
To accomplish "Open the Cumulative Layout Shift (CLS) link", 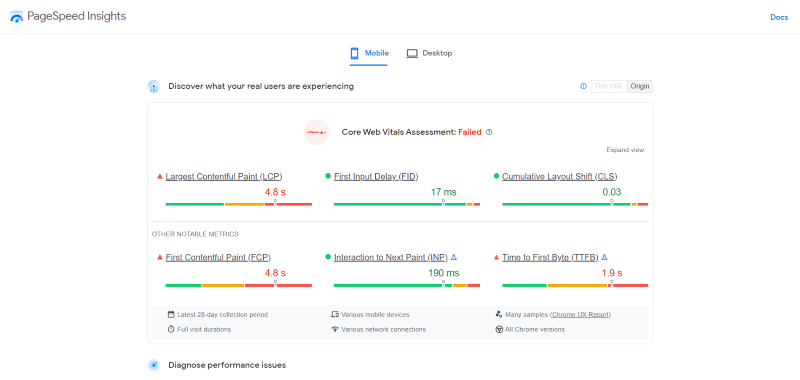I will coord(560,176).
